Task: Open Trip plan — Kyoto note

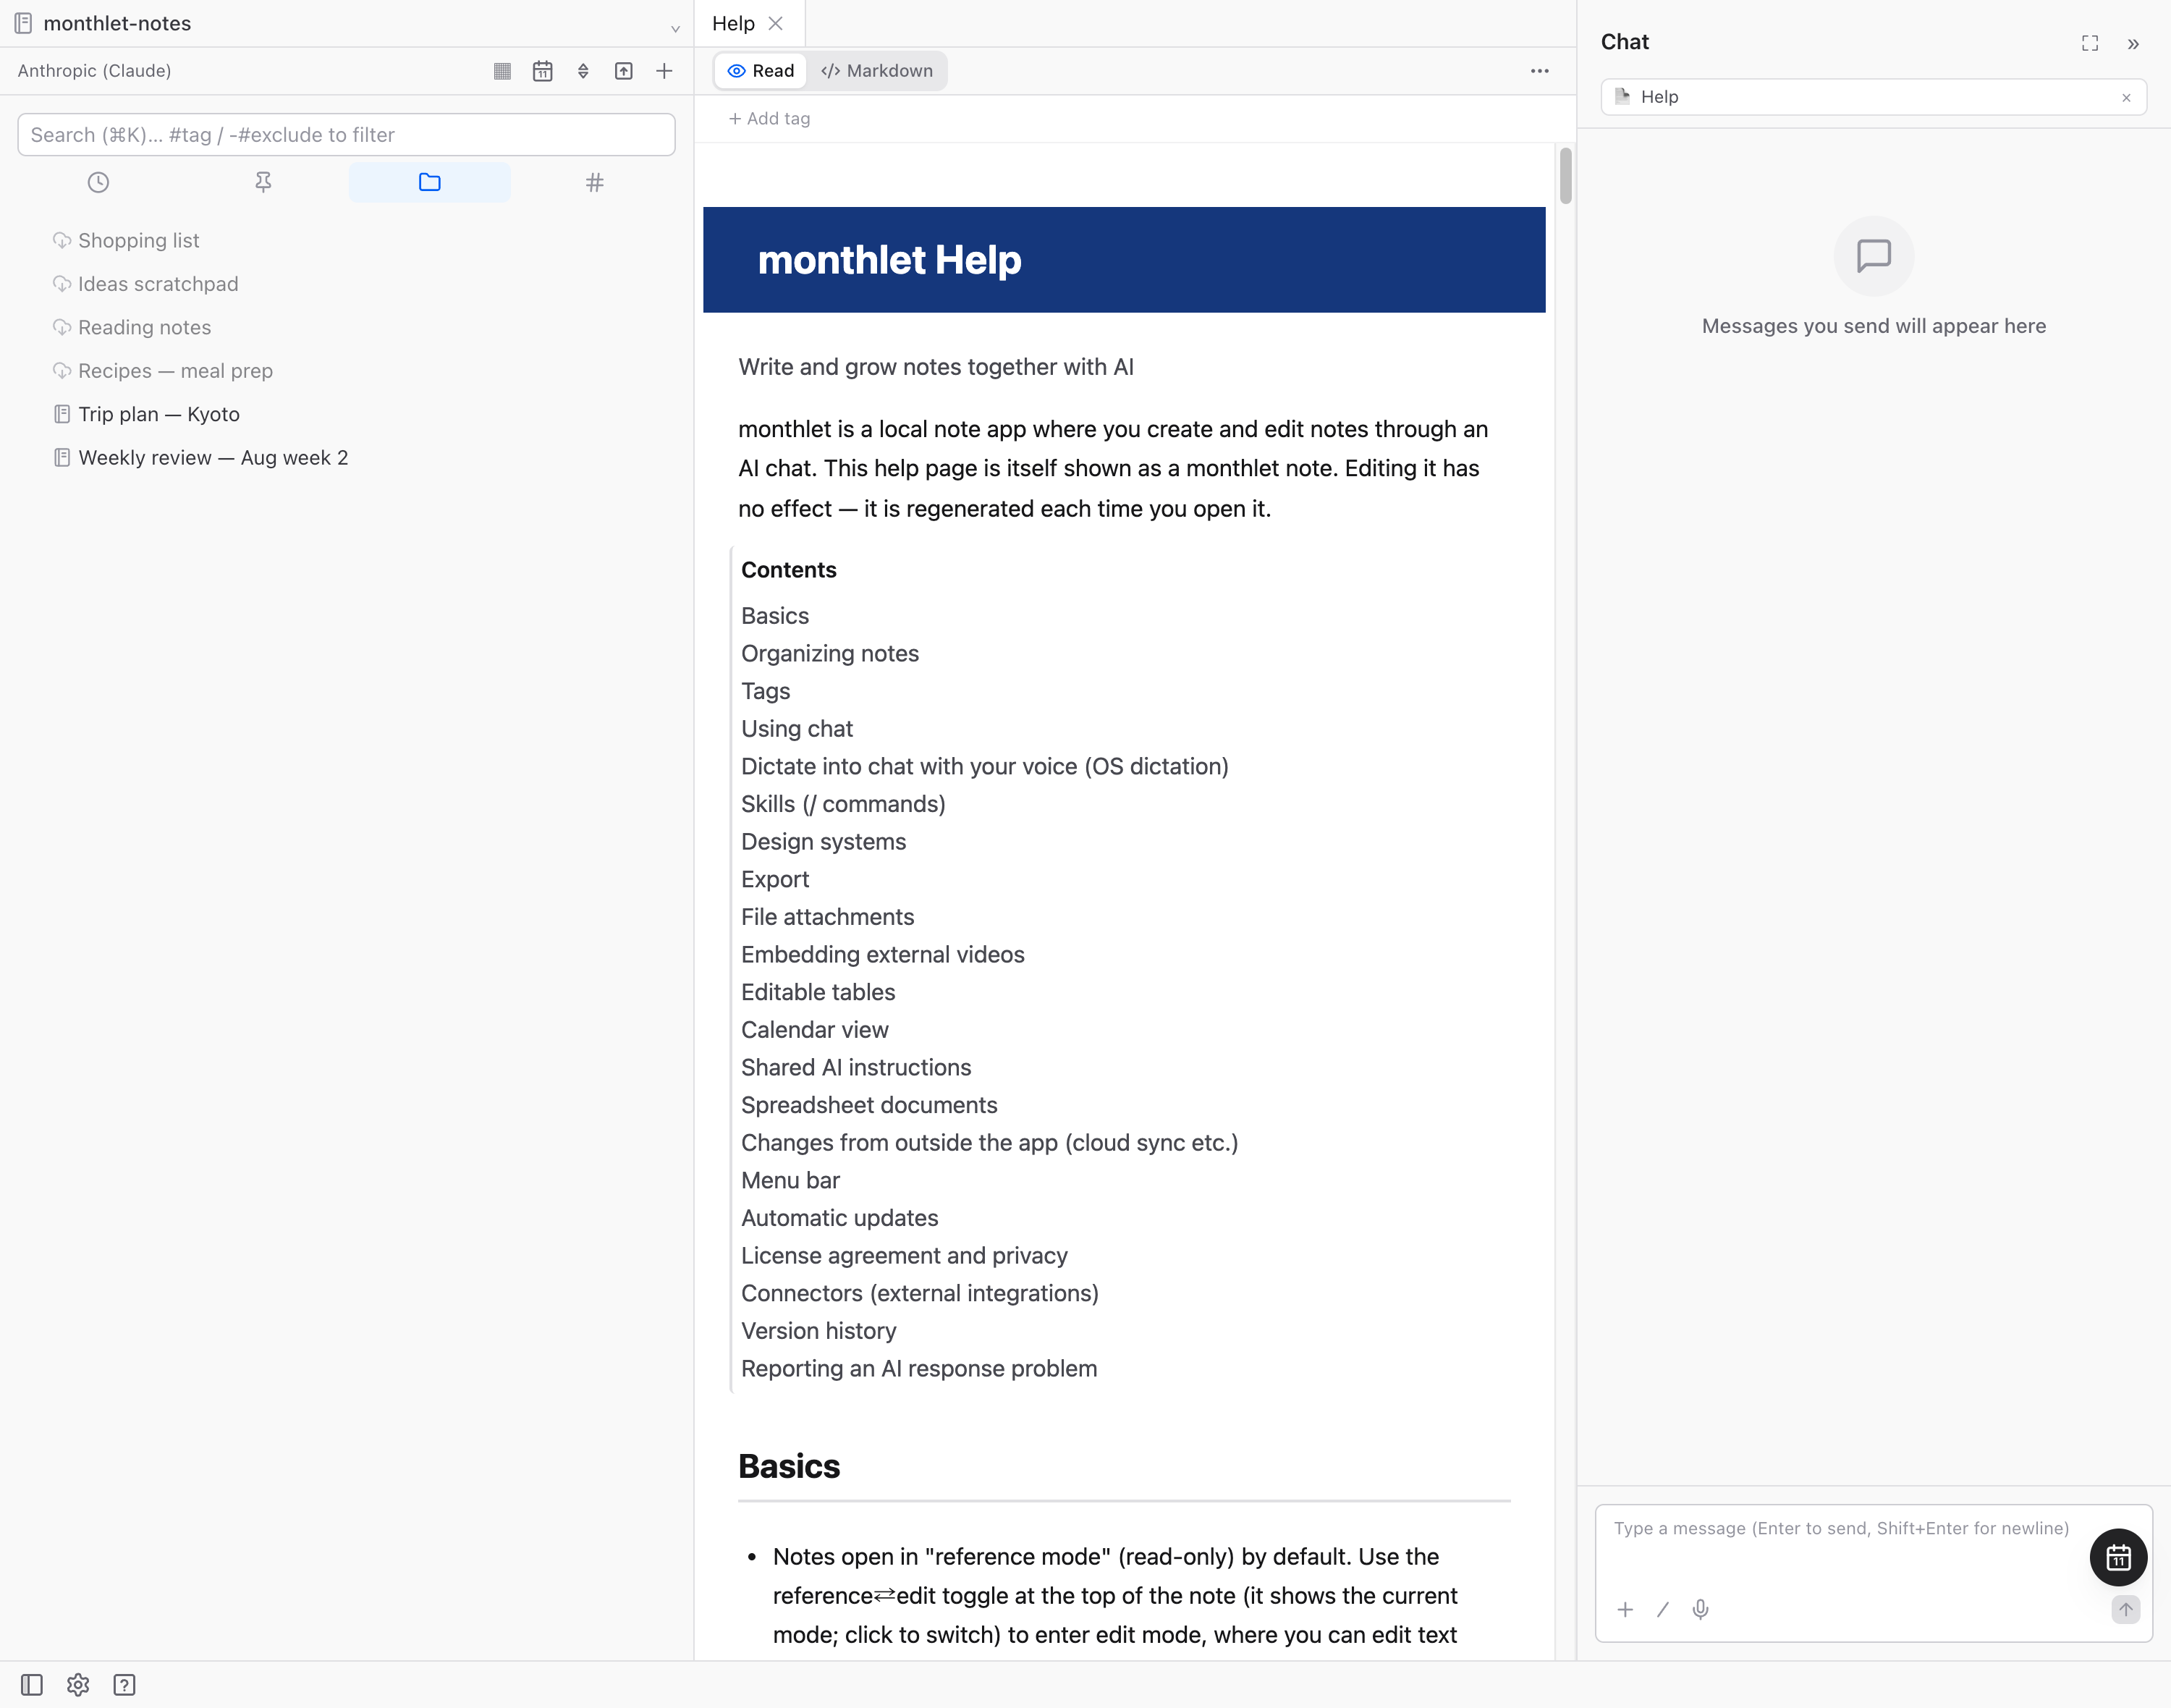Action: 159,414
